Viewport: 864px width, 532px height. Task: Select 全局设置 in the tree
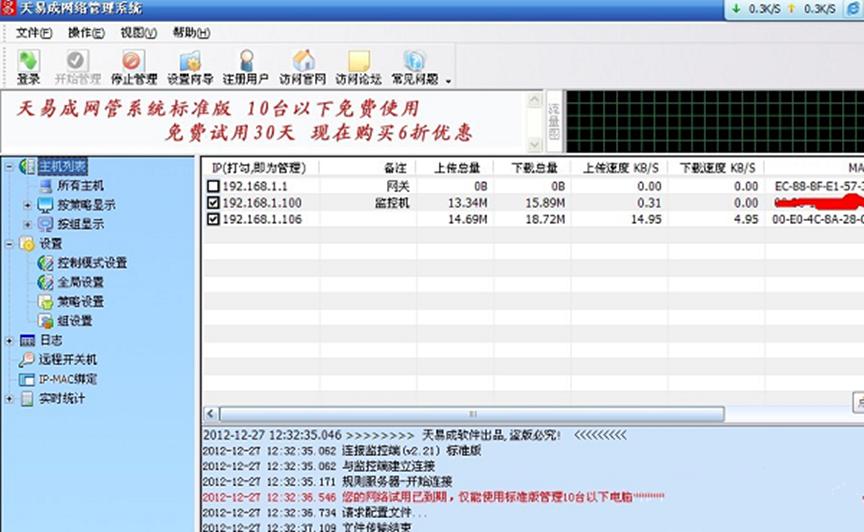(80, 282)
